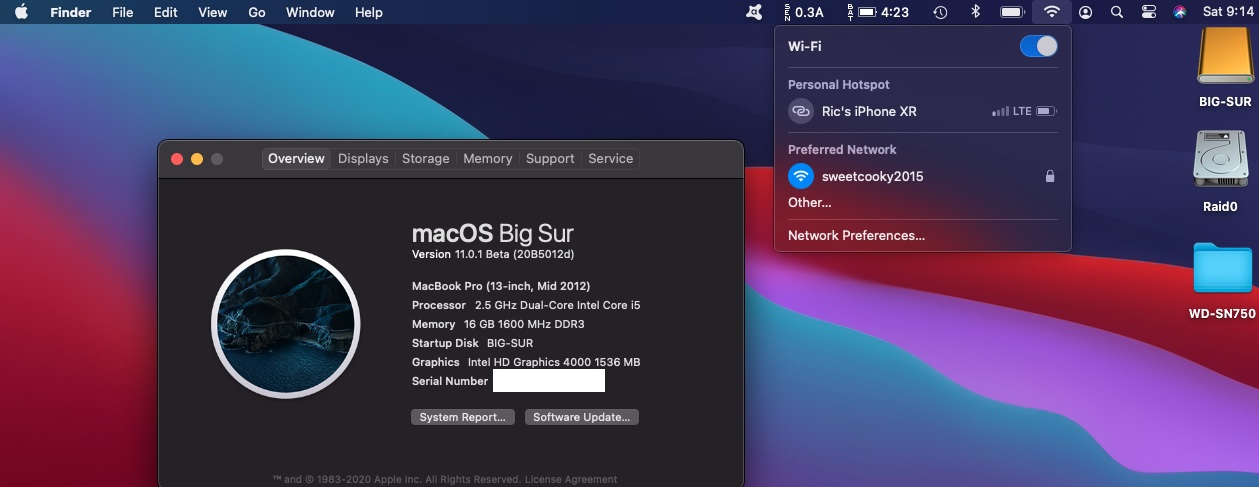Viewport: 1259px width, 487px height.
Task: Close the About This Mac window
Action: (177, 159)
